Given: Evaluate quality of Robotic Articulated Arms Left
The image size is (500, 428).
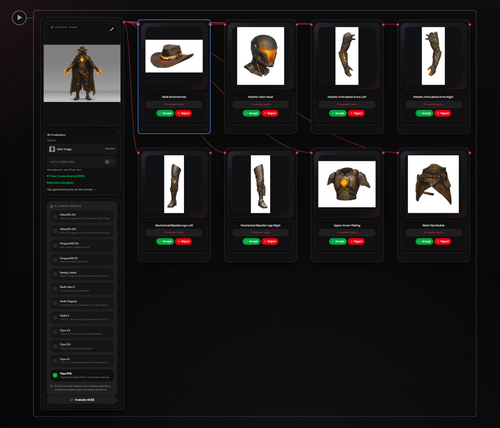Looking at the screenshot, I should pyautogui.click(x=347, y=104).
